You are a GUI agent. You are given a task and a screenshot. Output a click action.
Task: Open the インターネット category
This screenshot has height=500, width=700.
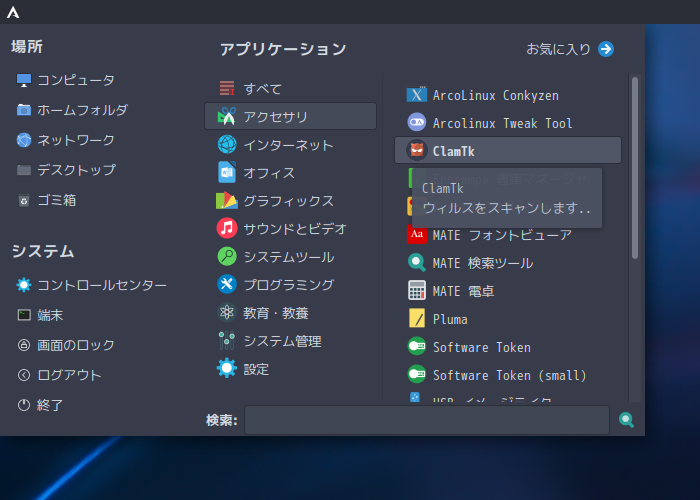click(x=290, y=144)
